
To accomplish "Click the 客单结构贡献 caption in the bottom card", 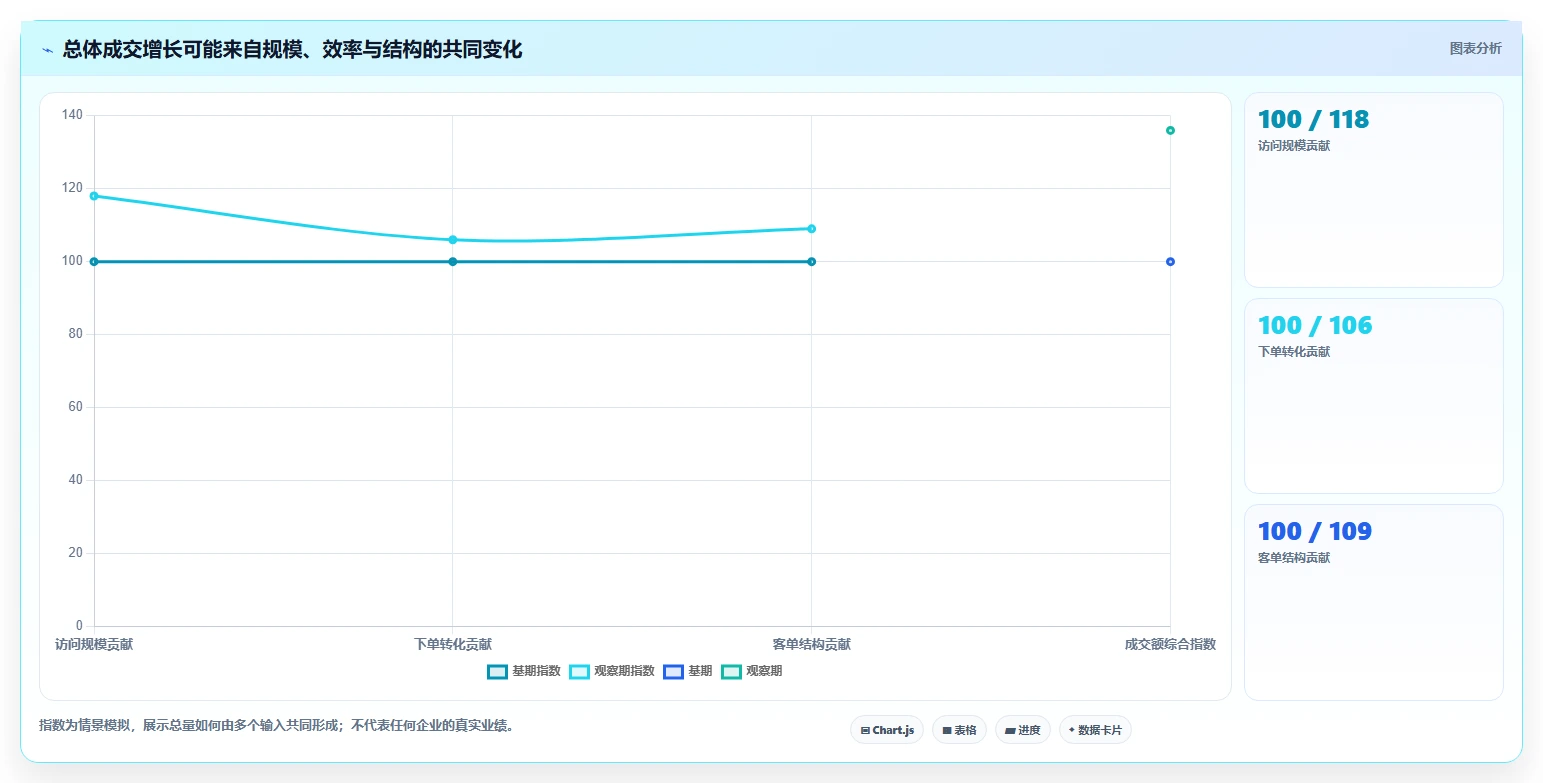I will [1294, 558].
